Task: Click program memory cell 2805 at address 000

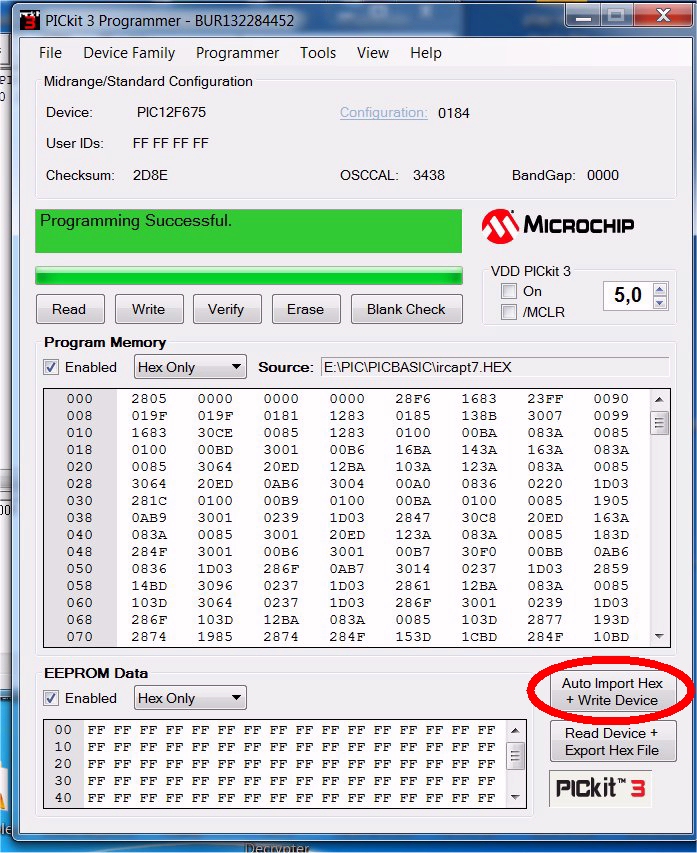Action: click(149, 399)
